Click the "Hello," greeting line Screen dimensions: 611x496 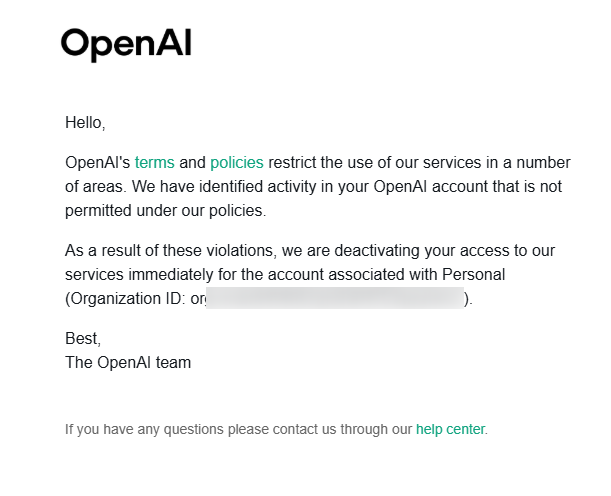pos(85,123)
